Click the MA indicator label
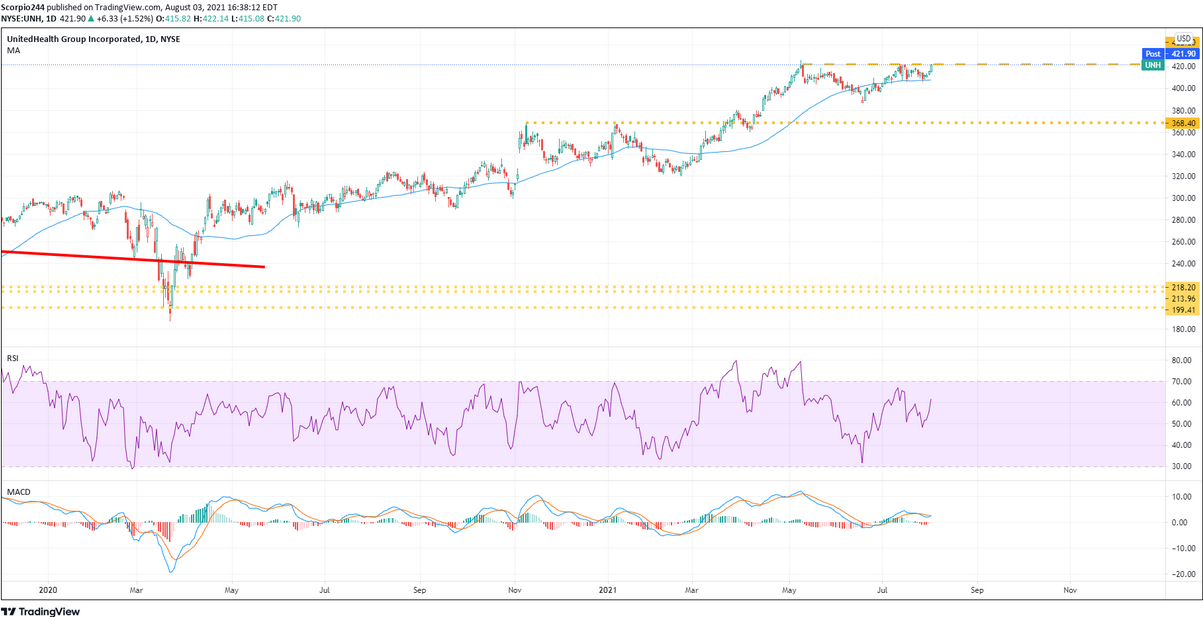1203x617 pixels. (14, 49)
